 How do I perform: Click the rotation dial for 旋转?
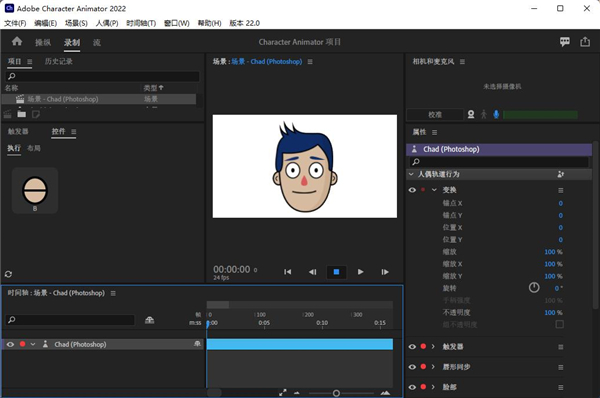click(x=534, y=287)
